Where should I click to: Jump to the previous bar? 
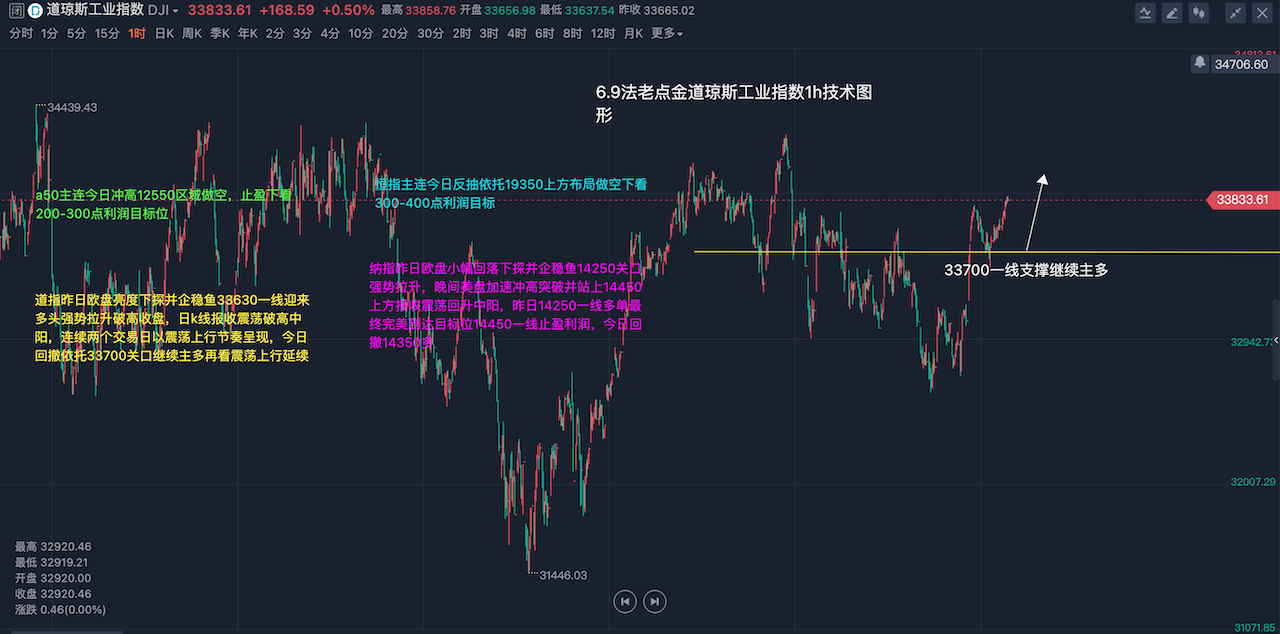coord(625,601)
